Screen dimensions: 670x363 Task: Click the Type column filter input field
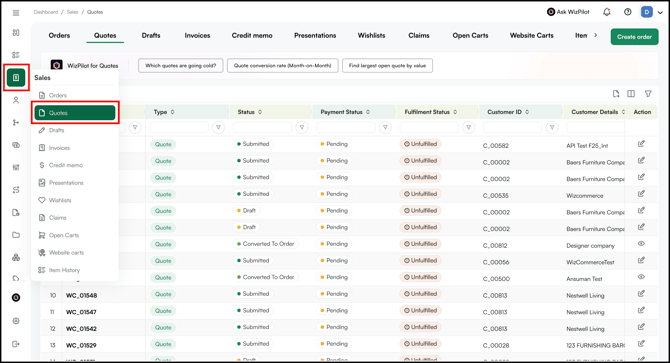(179, 127)
